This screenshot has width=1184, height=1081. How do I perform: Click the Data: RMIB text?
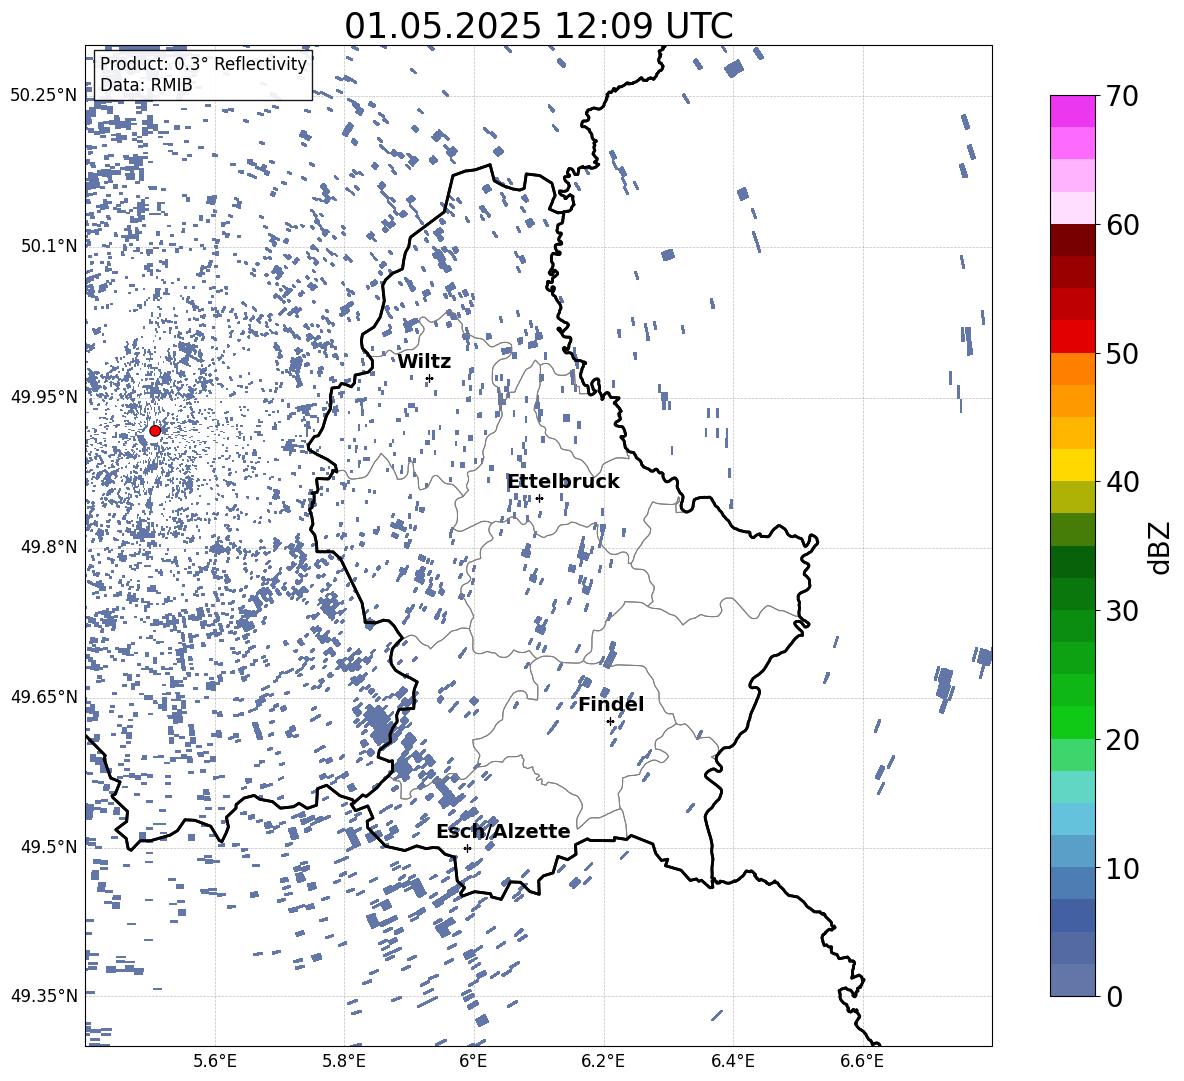point(146,85)
